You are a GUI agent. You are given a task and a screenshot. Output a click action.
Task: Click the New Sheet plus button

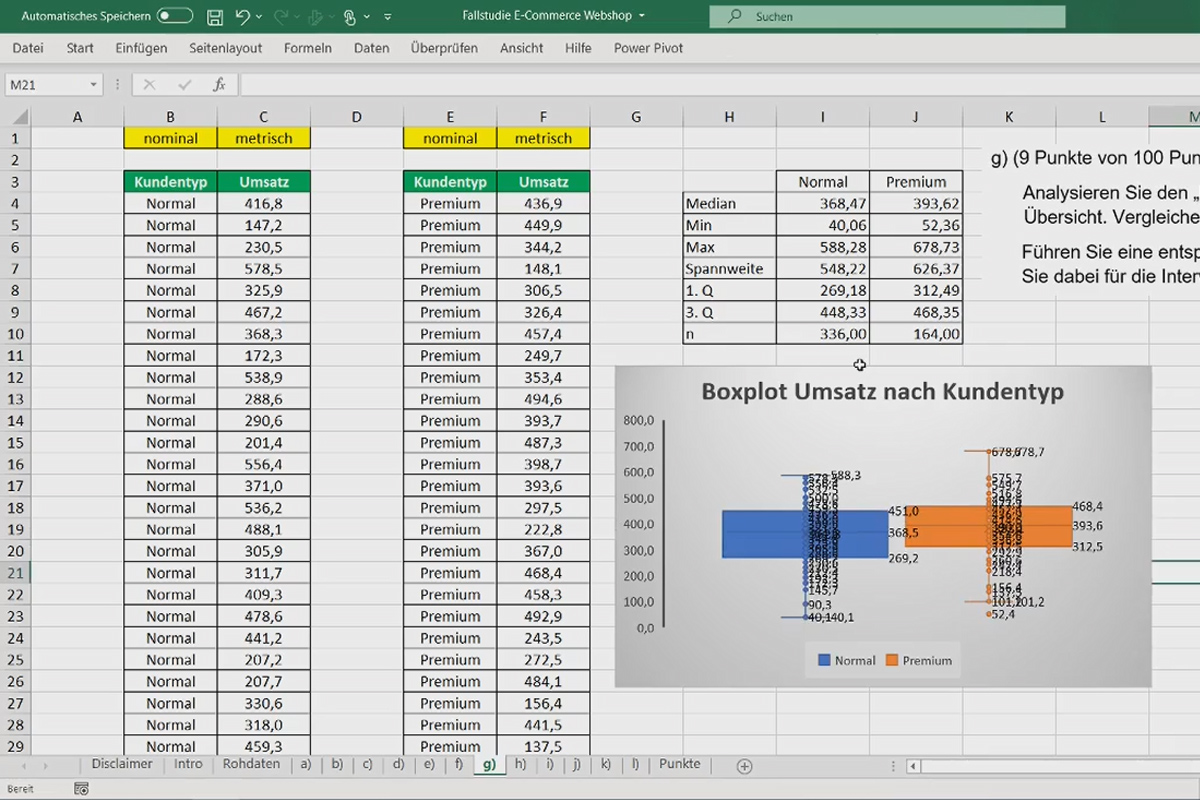coord(744,763)
